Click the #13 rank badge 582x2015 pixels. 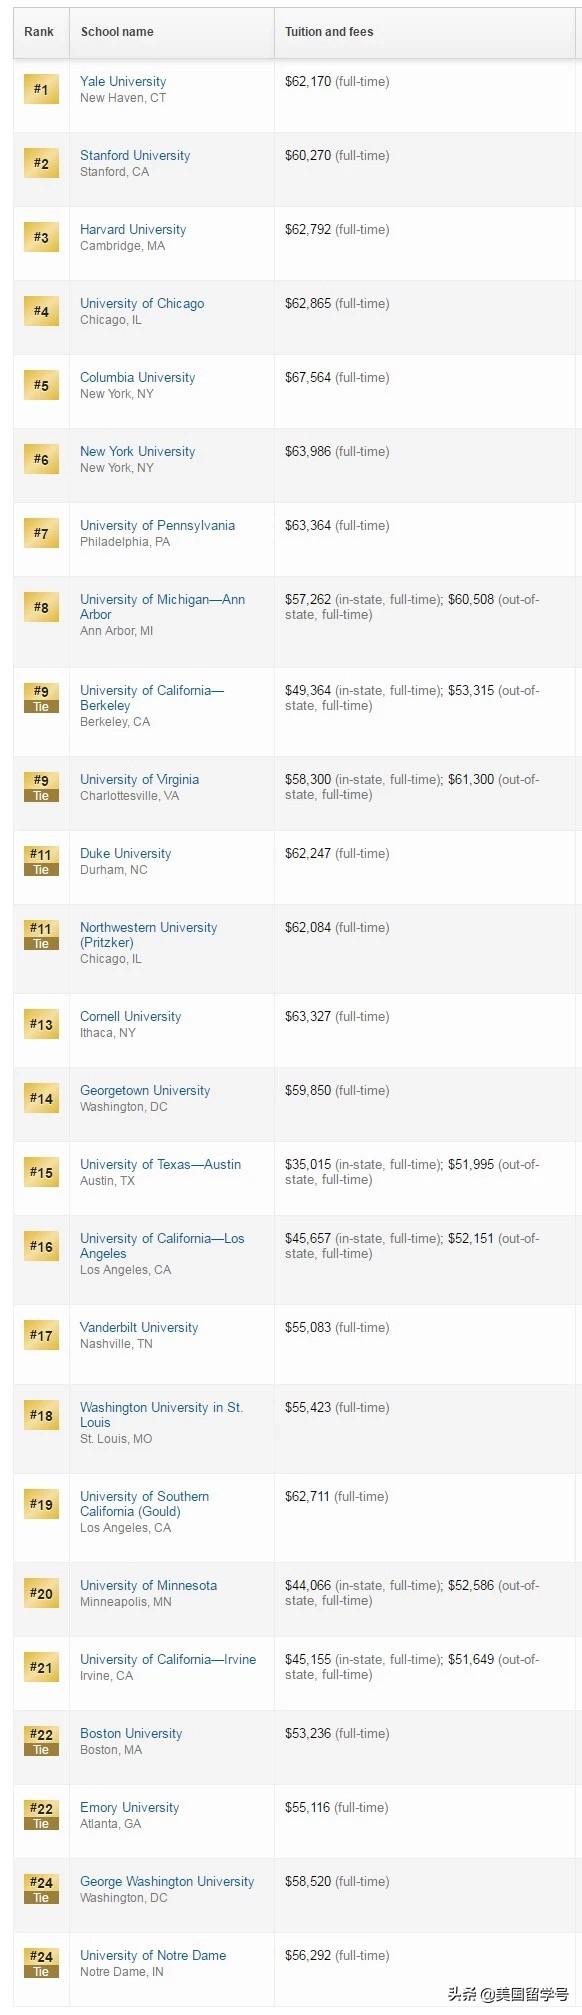(x=41, y=1024)
